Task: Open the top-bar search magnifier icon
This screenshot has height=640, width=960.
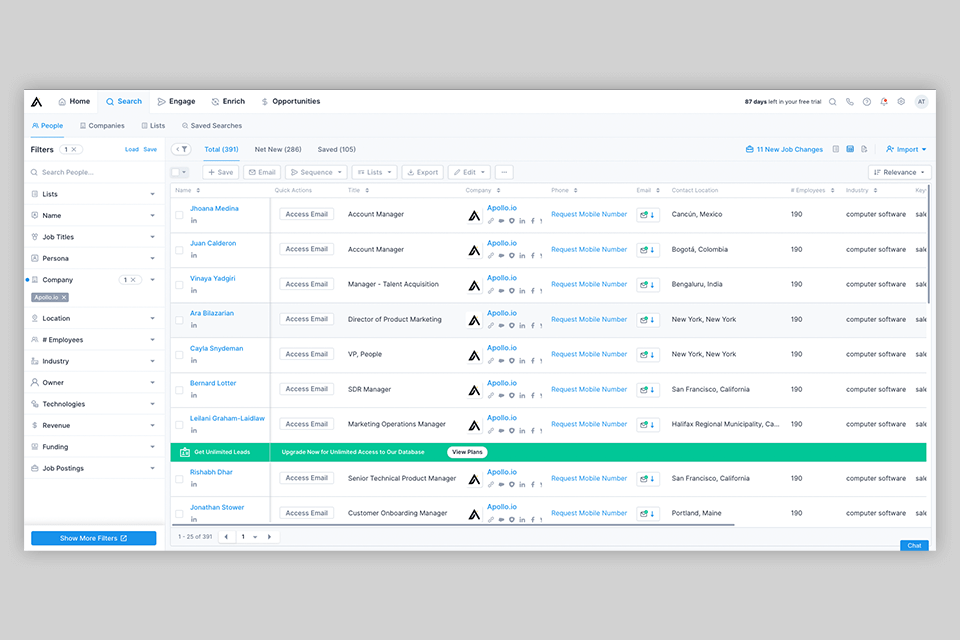Action: tap(833, 102)
